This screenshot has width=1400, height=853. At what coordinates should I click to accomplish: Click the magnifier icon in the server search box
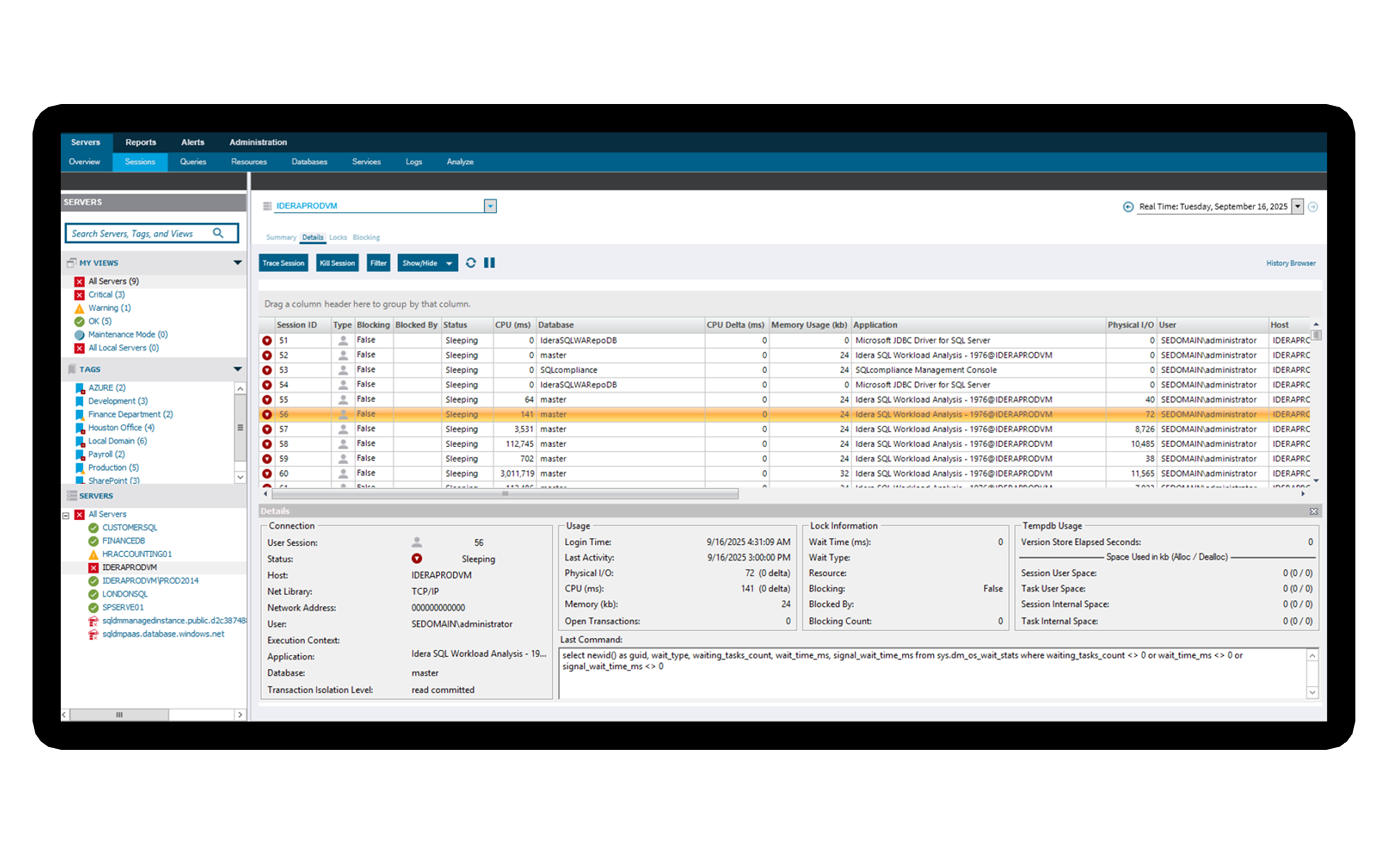218,233
